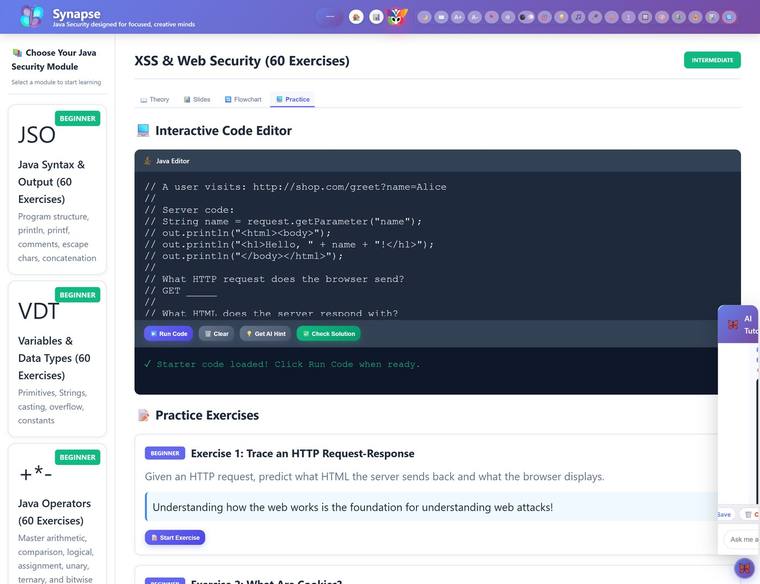Click the video camera icon before A+
The image size is (760, 584).
click(441, 17)
